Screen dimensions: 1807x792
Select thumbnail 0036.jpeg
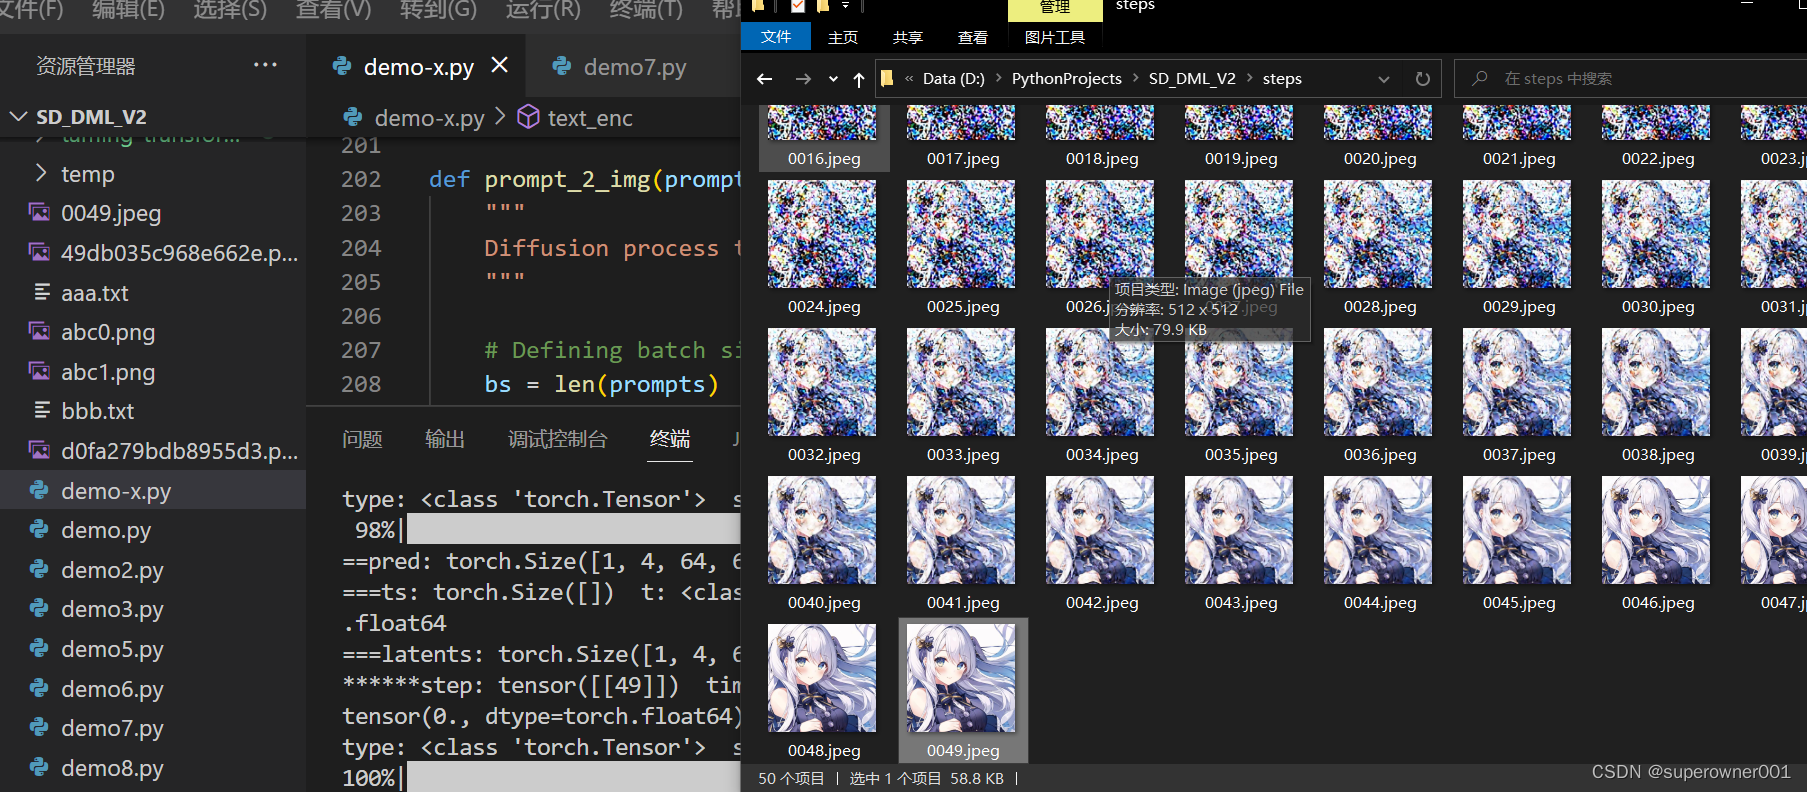(x=1378, y=382)
